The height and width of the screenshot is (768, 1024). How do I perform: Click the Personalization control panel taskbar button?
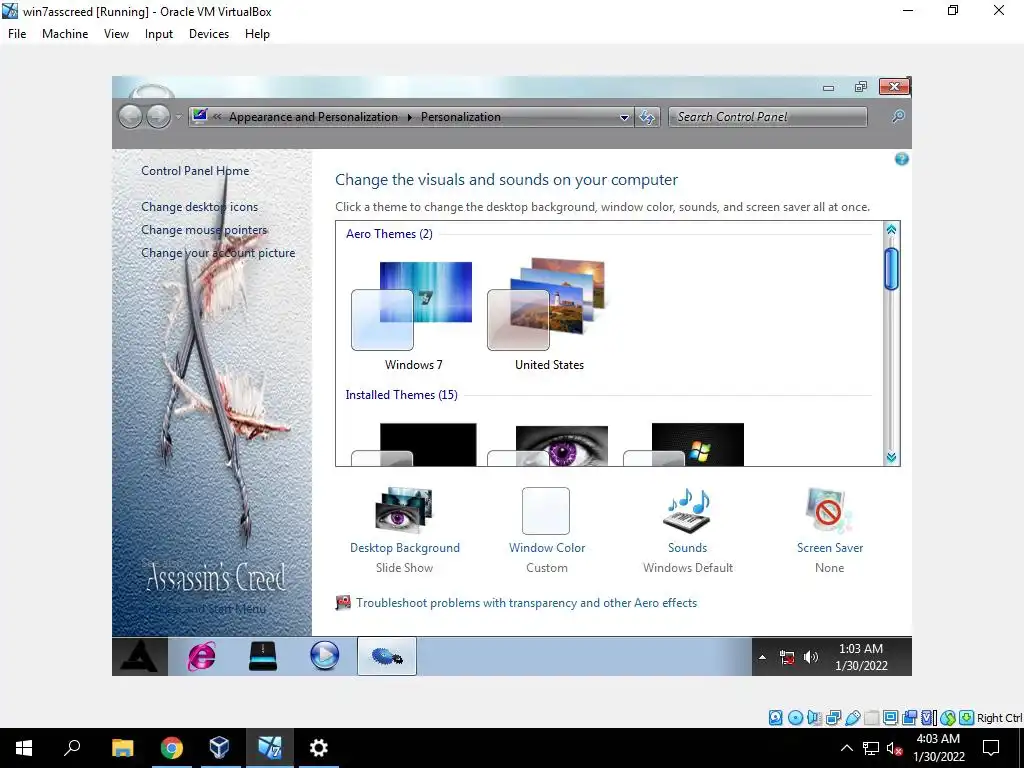tap(387, 656)
